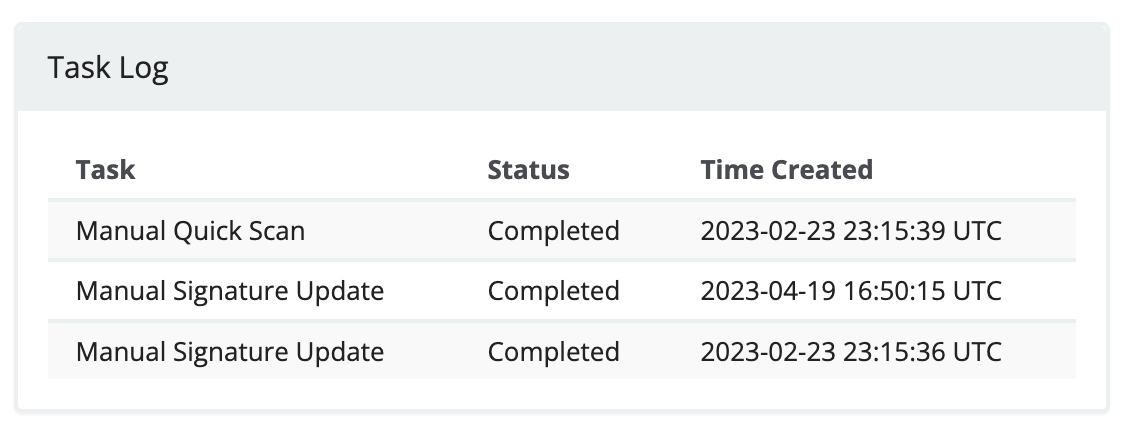Click Manual Signature Update in second row
This screenshot has width=1128, height=430.
(229, 291)
